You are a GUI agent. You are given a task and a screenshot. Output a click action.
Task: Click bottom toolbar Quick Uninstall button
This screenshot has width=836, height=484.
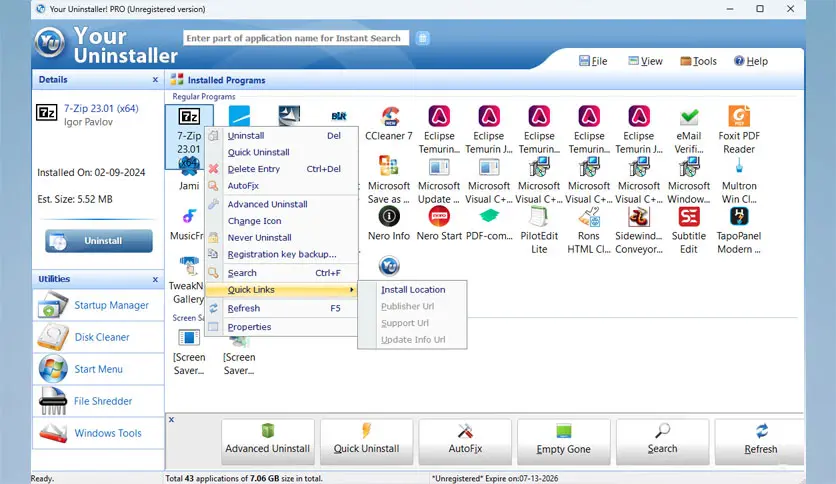[x=366, y=441]
